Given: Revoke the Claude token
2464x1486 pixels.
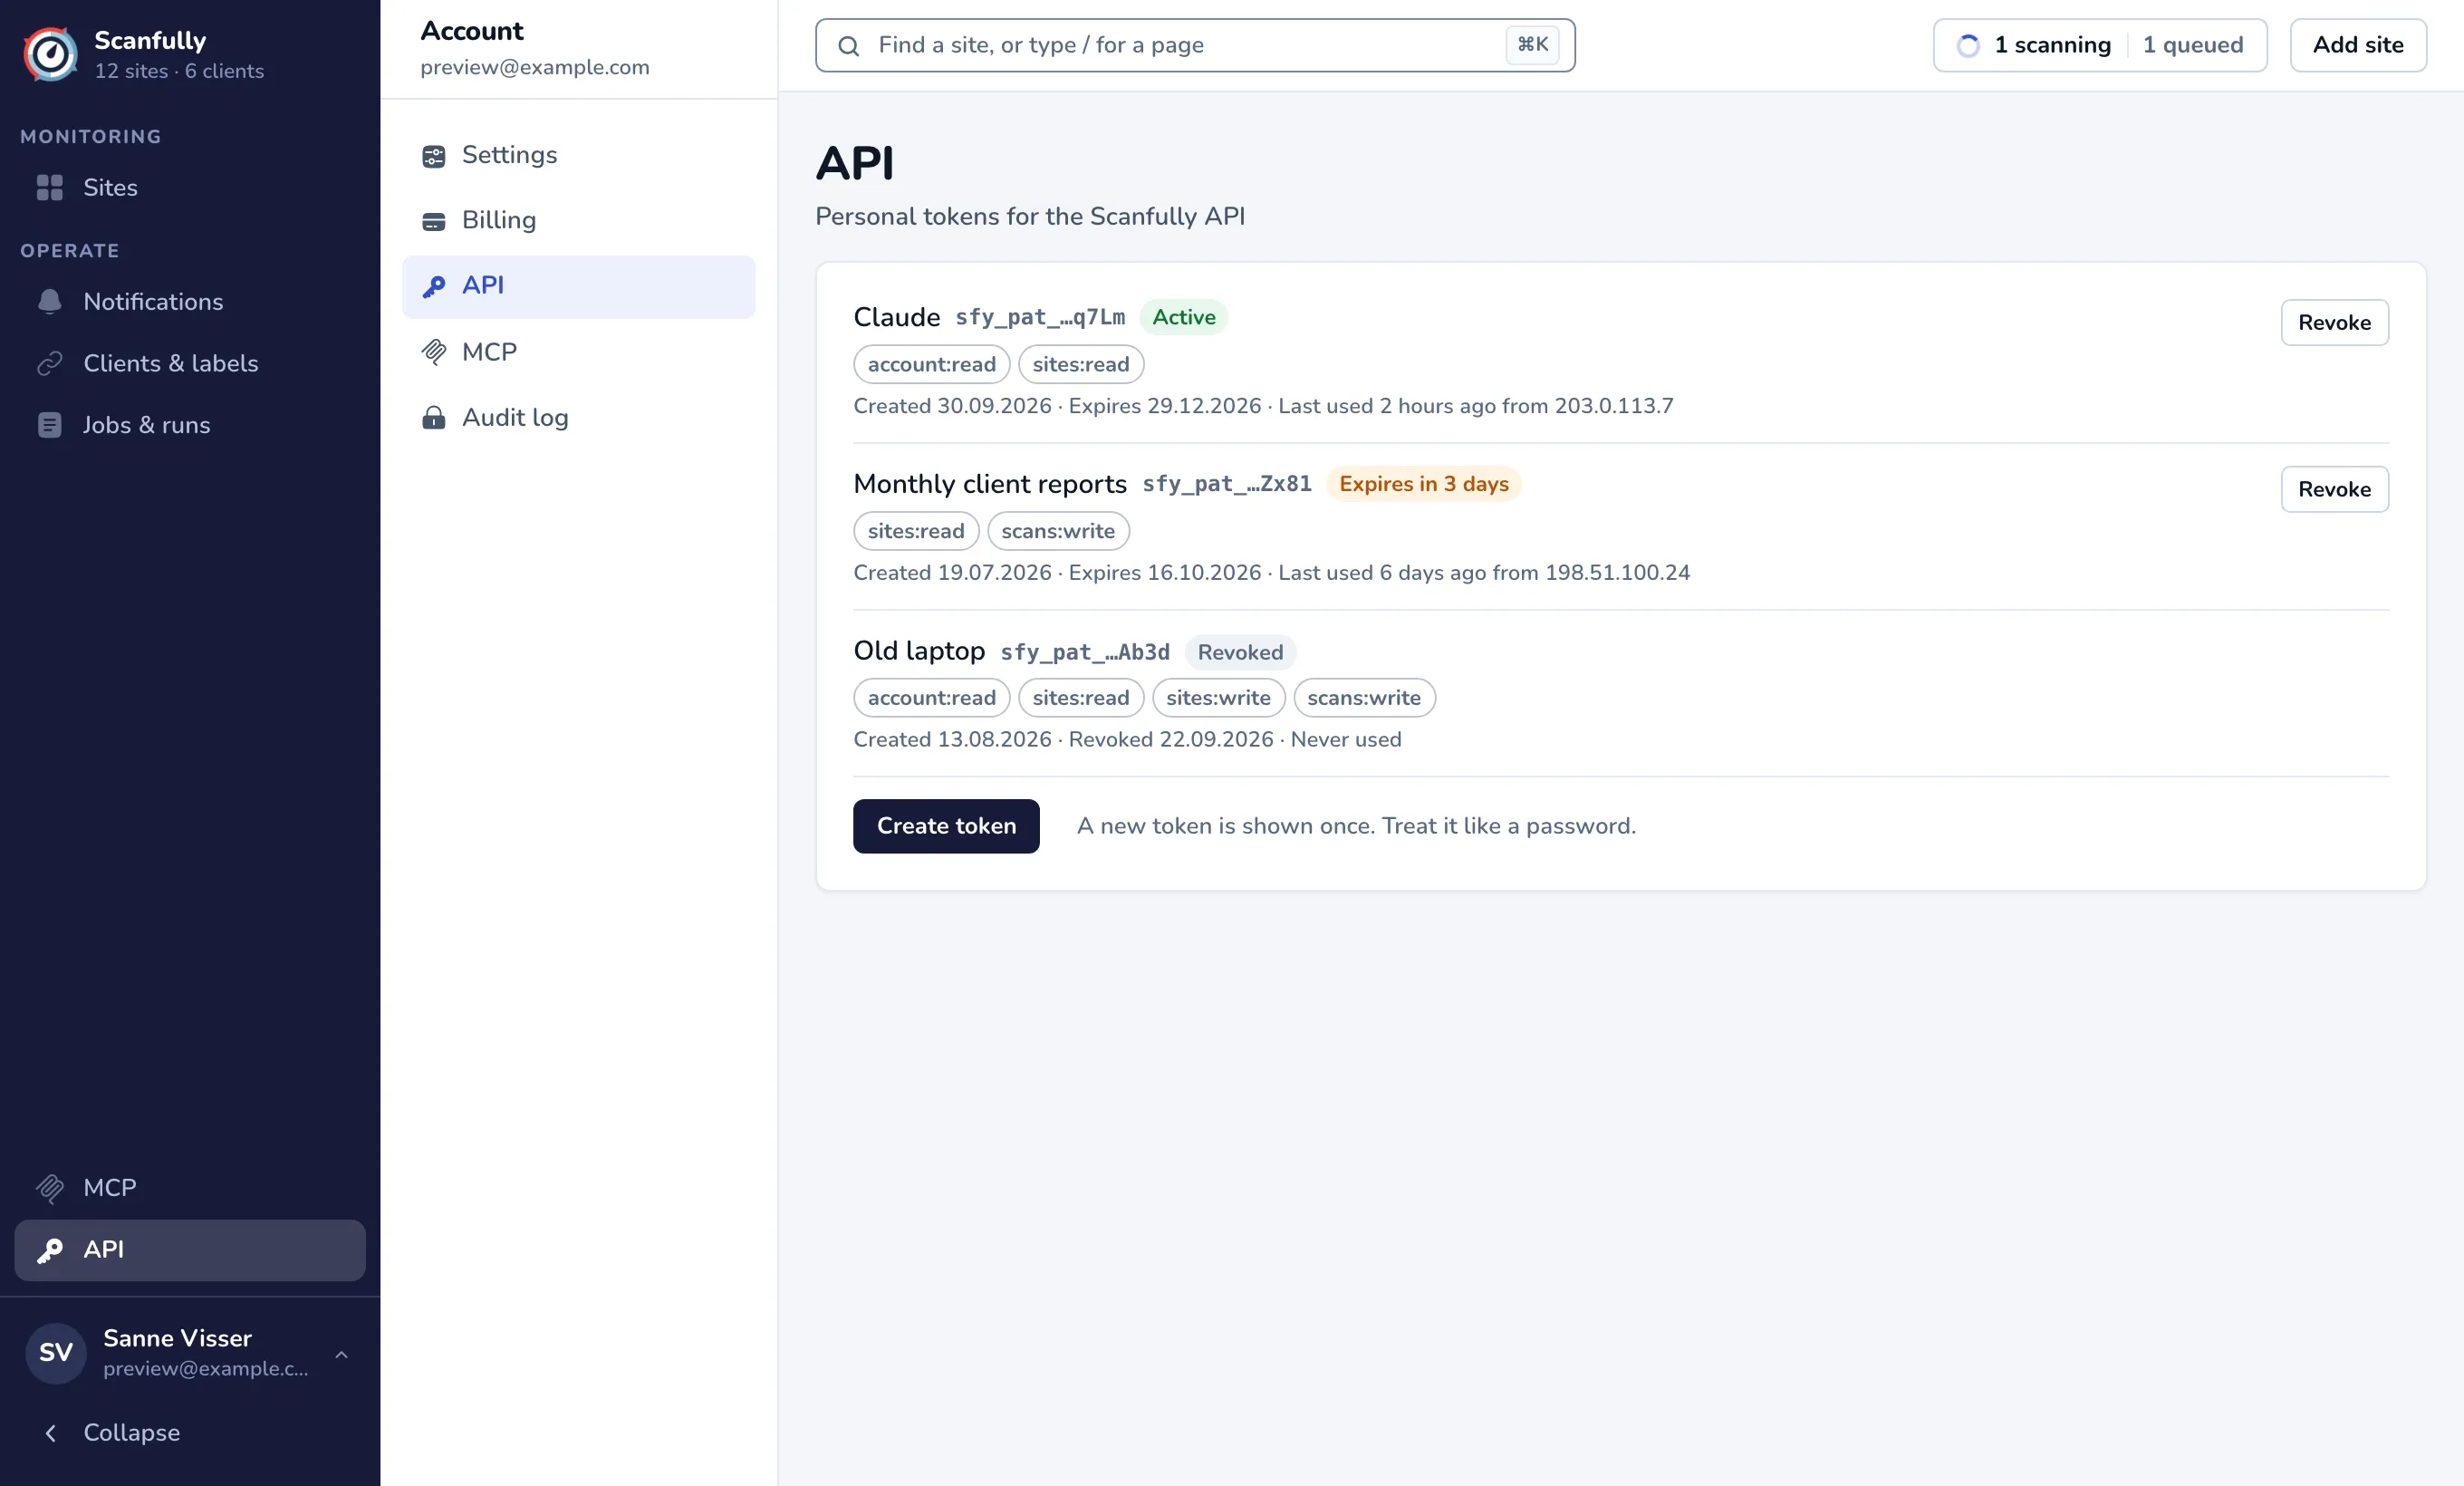Looking at the screenshot, I should (2334, 322).
